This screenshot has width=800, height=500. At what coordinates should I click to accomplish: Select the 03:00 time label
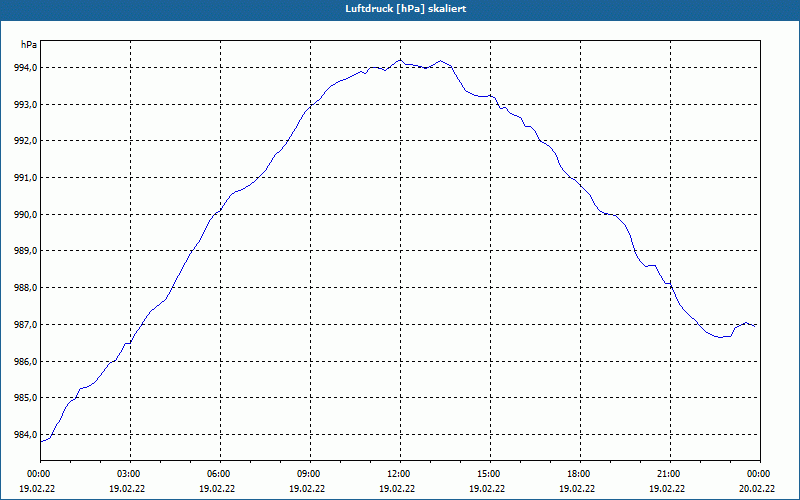pyautogui.click(x=131, y=474)
